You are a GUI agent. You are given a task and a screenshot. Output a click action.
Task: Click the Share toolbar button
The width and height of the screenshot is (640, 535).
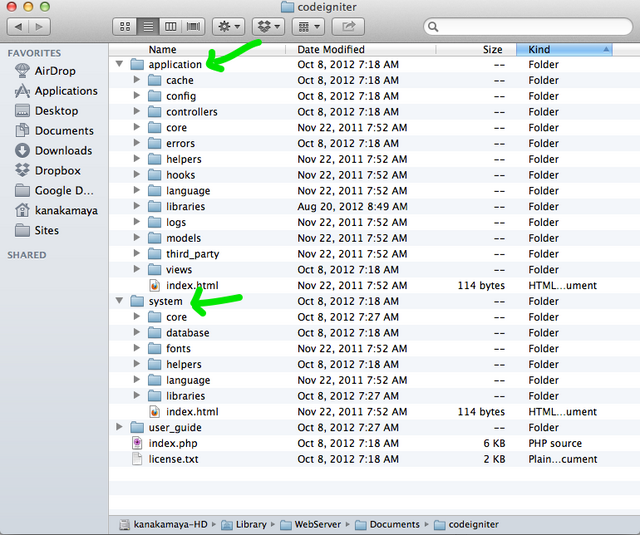tap(348, 27)
